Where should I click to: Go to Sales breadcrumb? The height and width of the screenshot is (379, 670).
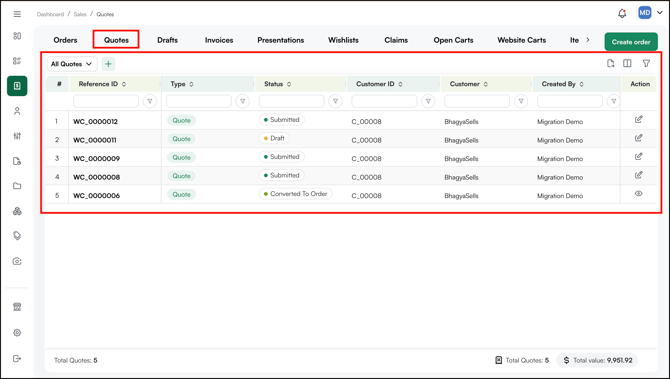(x=80, y=14)
